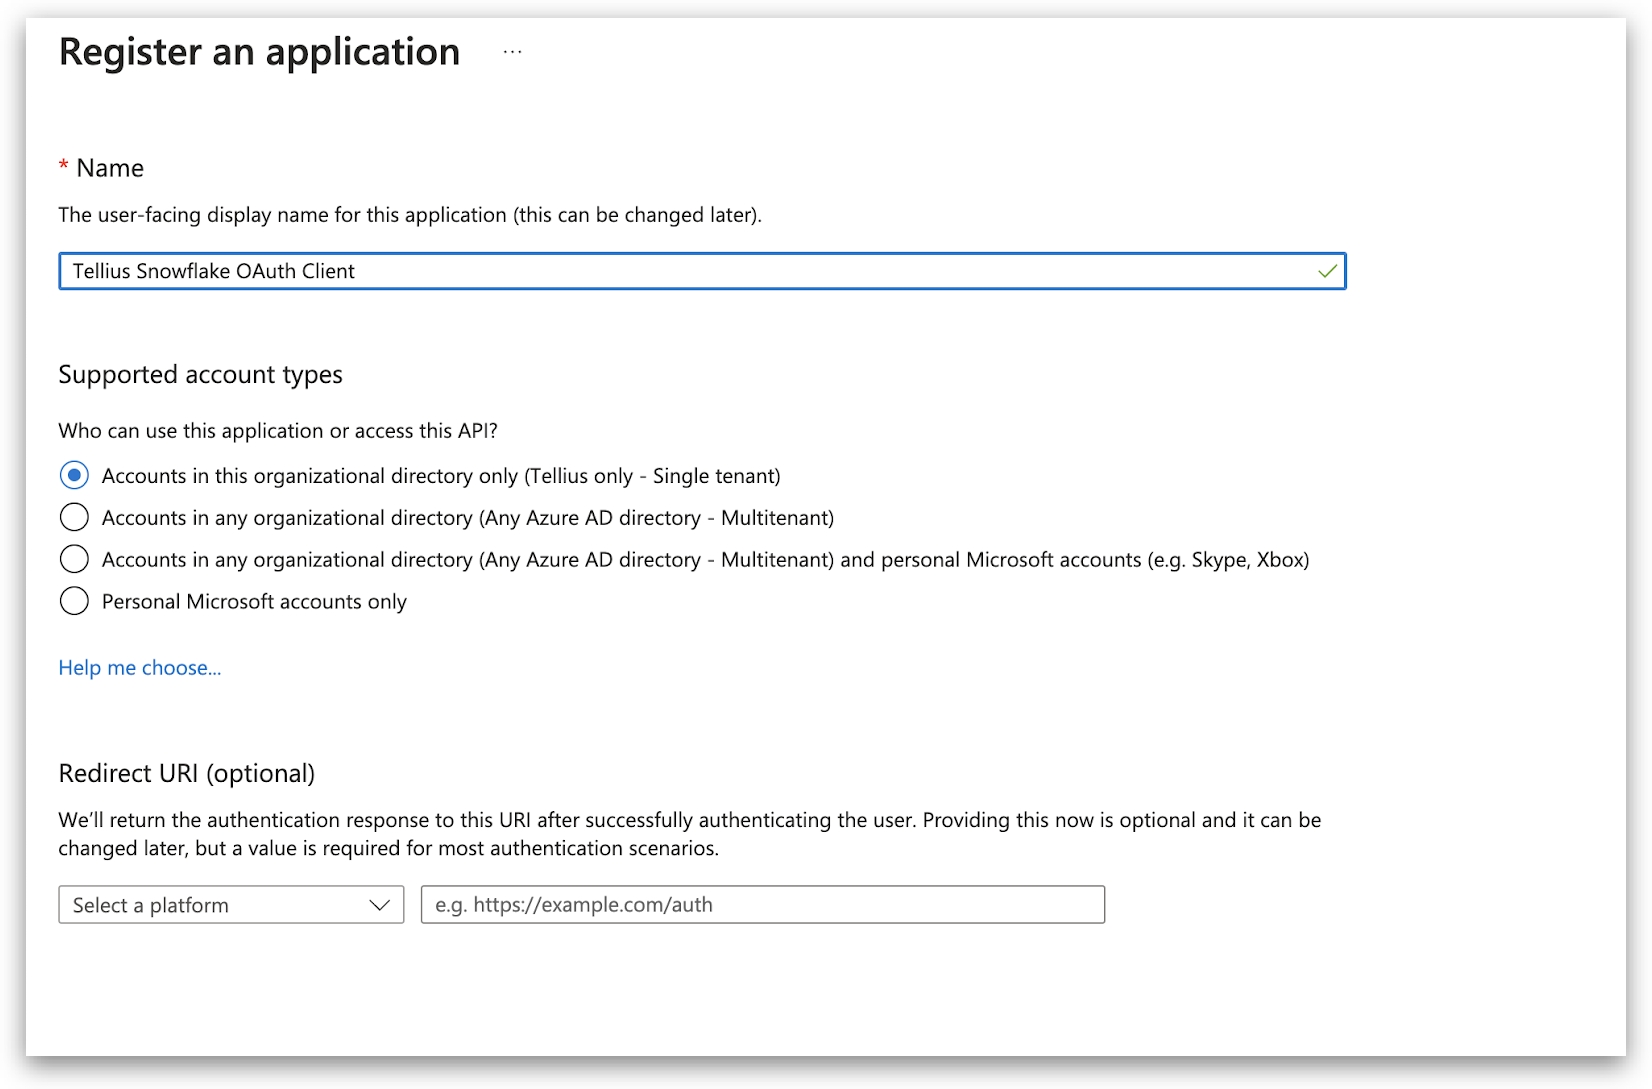Click the platform dropdown chevron arrow

coord(379,905)
